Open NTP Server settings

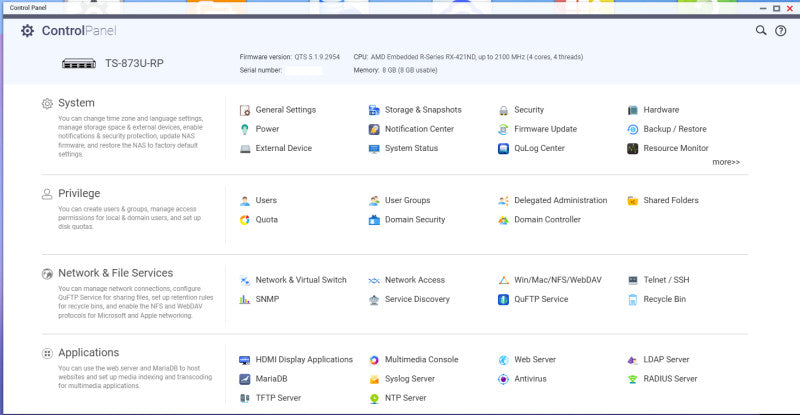(397, 398)
